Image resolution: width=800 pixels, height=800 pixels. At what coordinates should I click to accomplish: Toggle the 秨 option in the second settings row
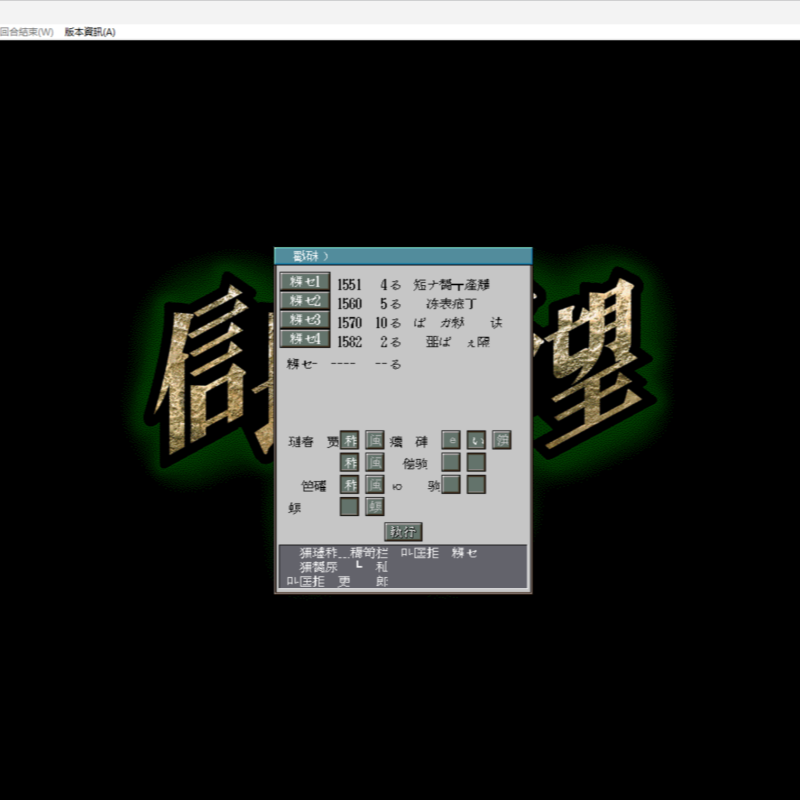tap(349, 462)
